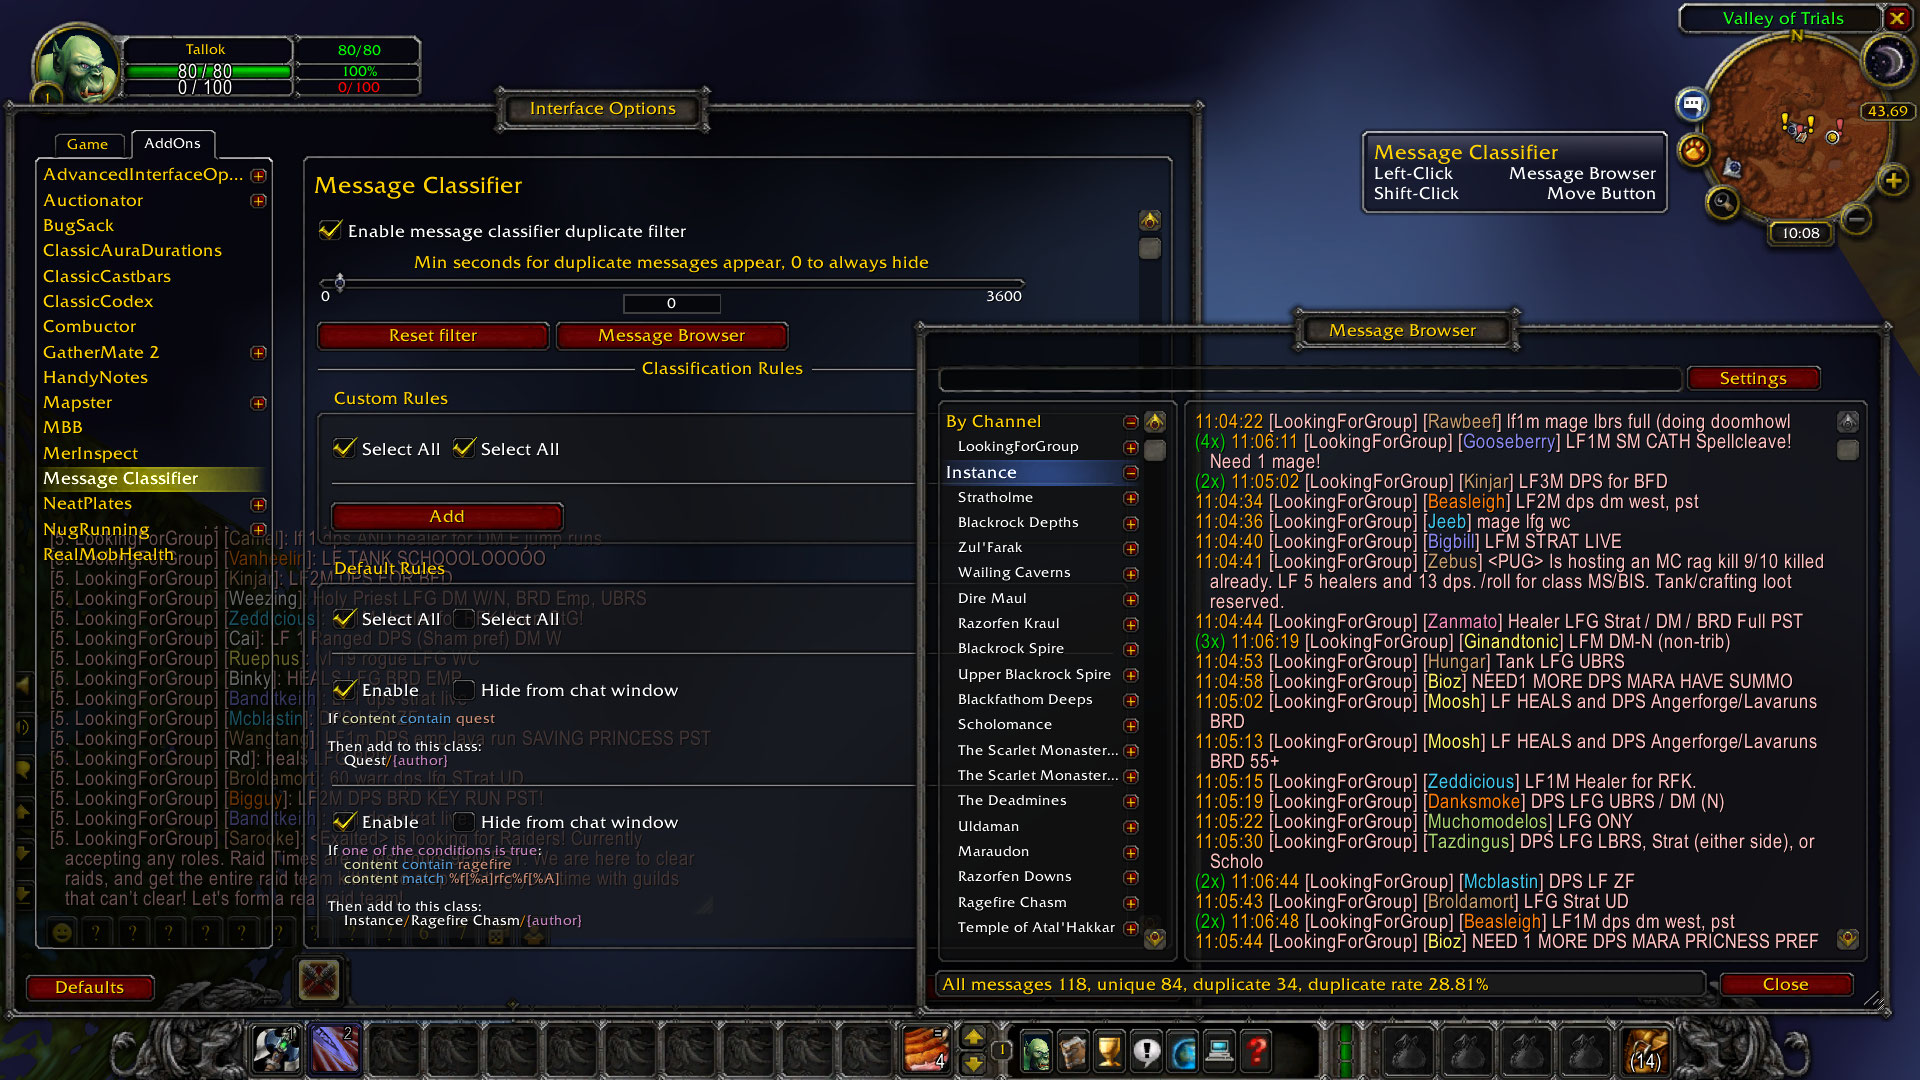Click the Reset filter button

point(431,335)
